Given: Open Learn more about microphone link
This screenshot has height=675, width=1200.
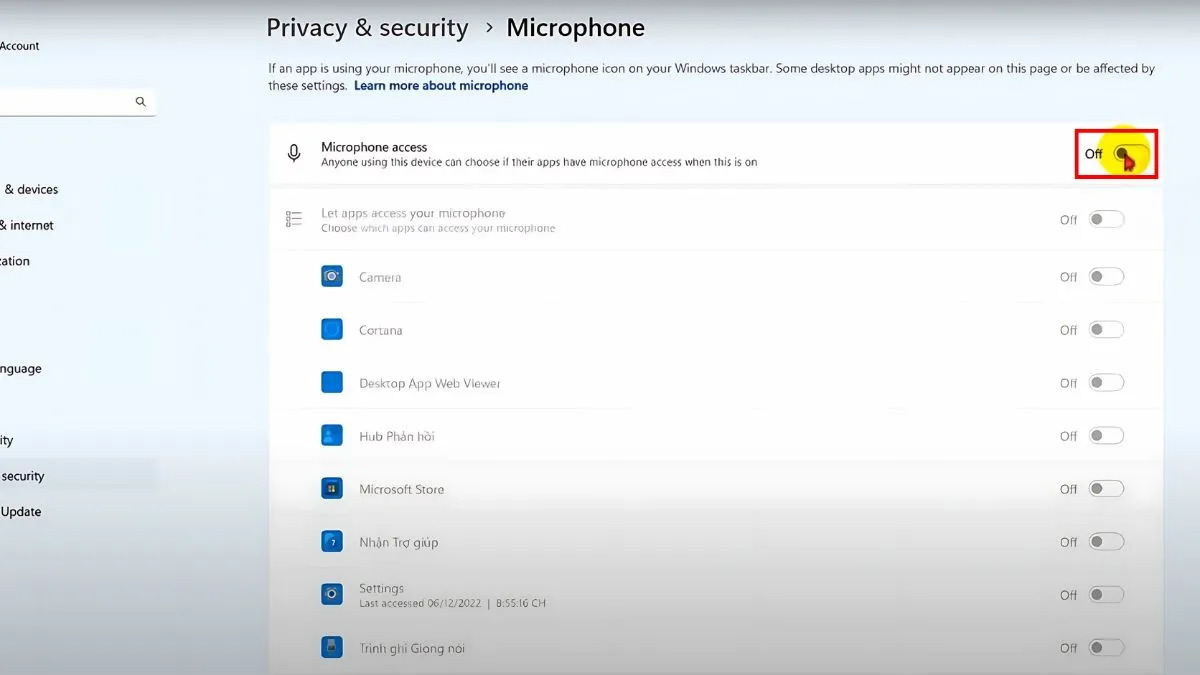Looking at the screenshot, I should 441,86.
